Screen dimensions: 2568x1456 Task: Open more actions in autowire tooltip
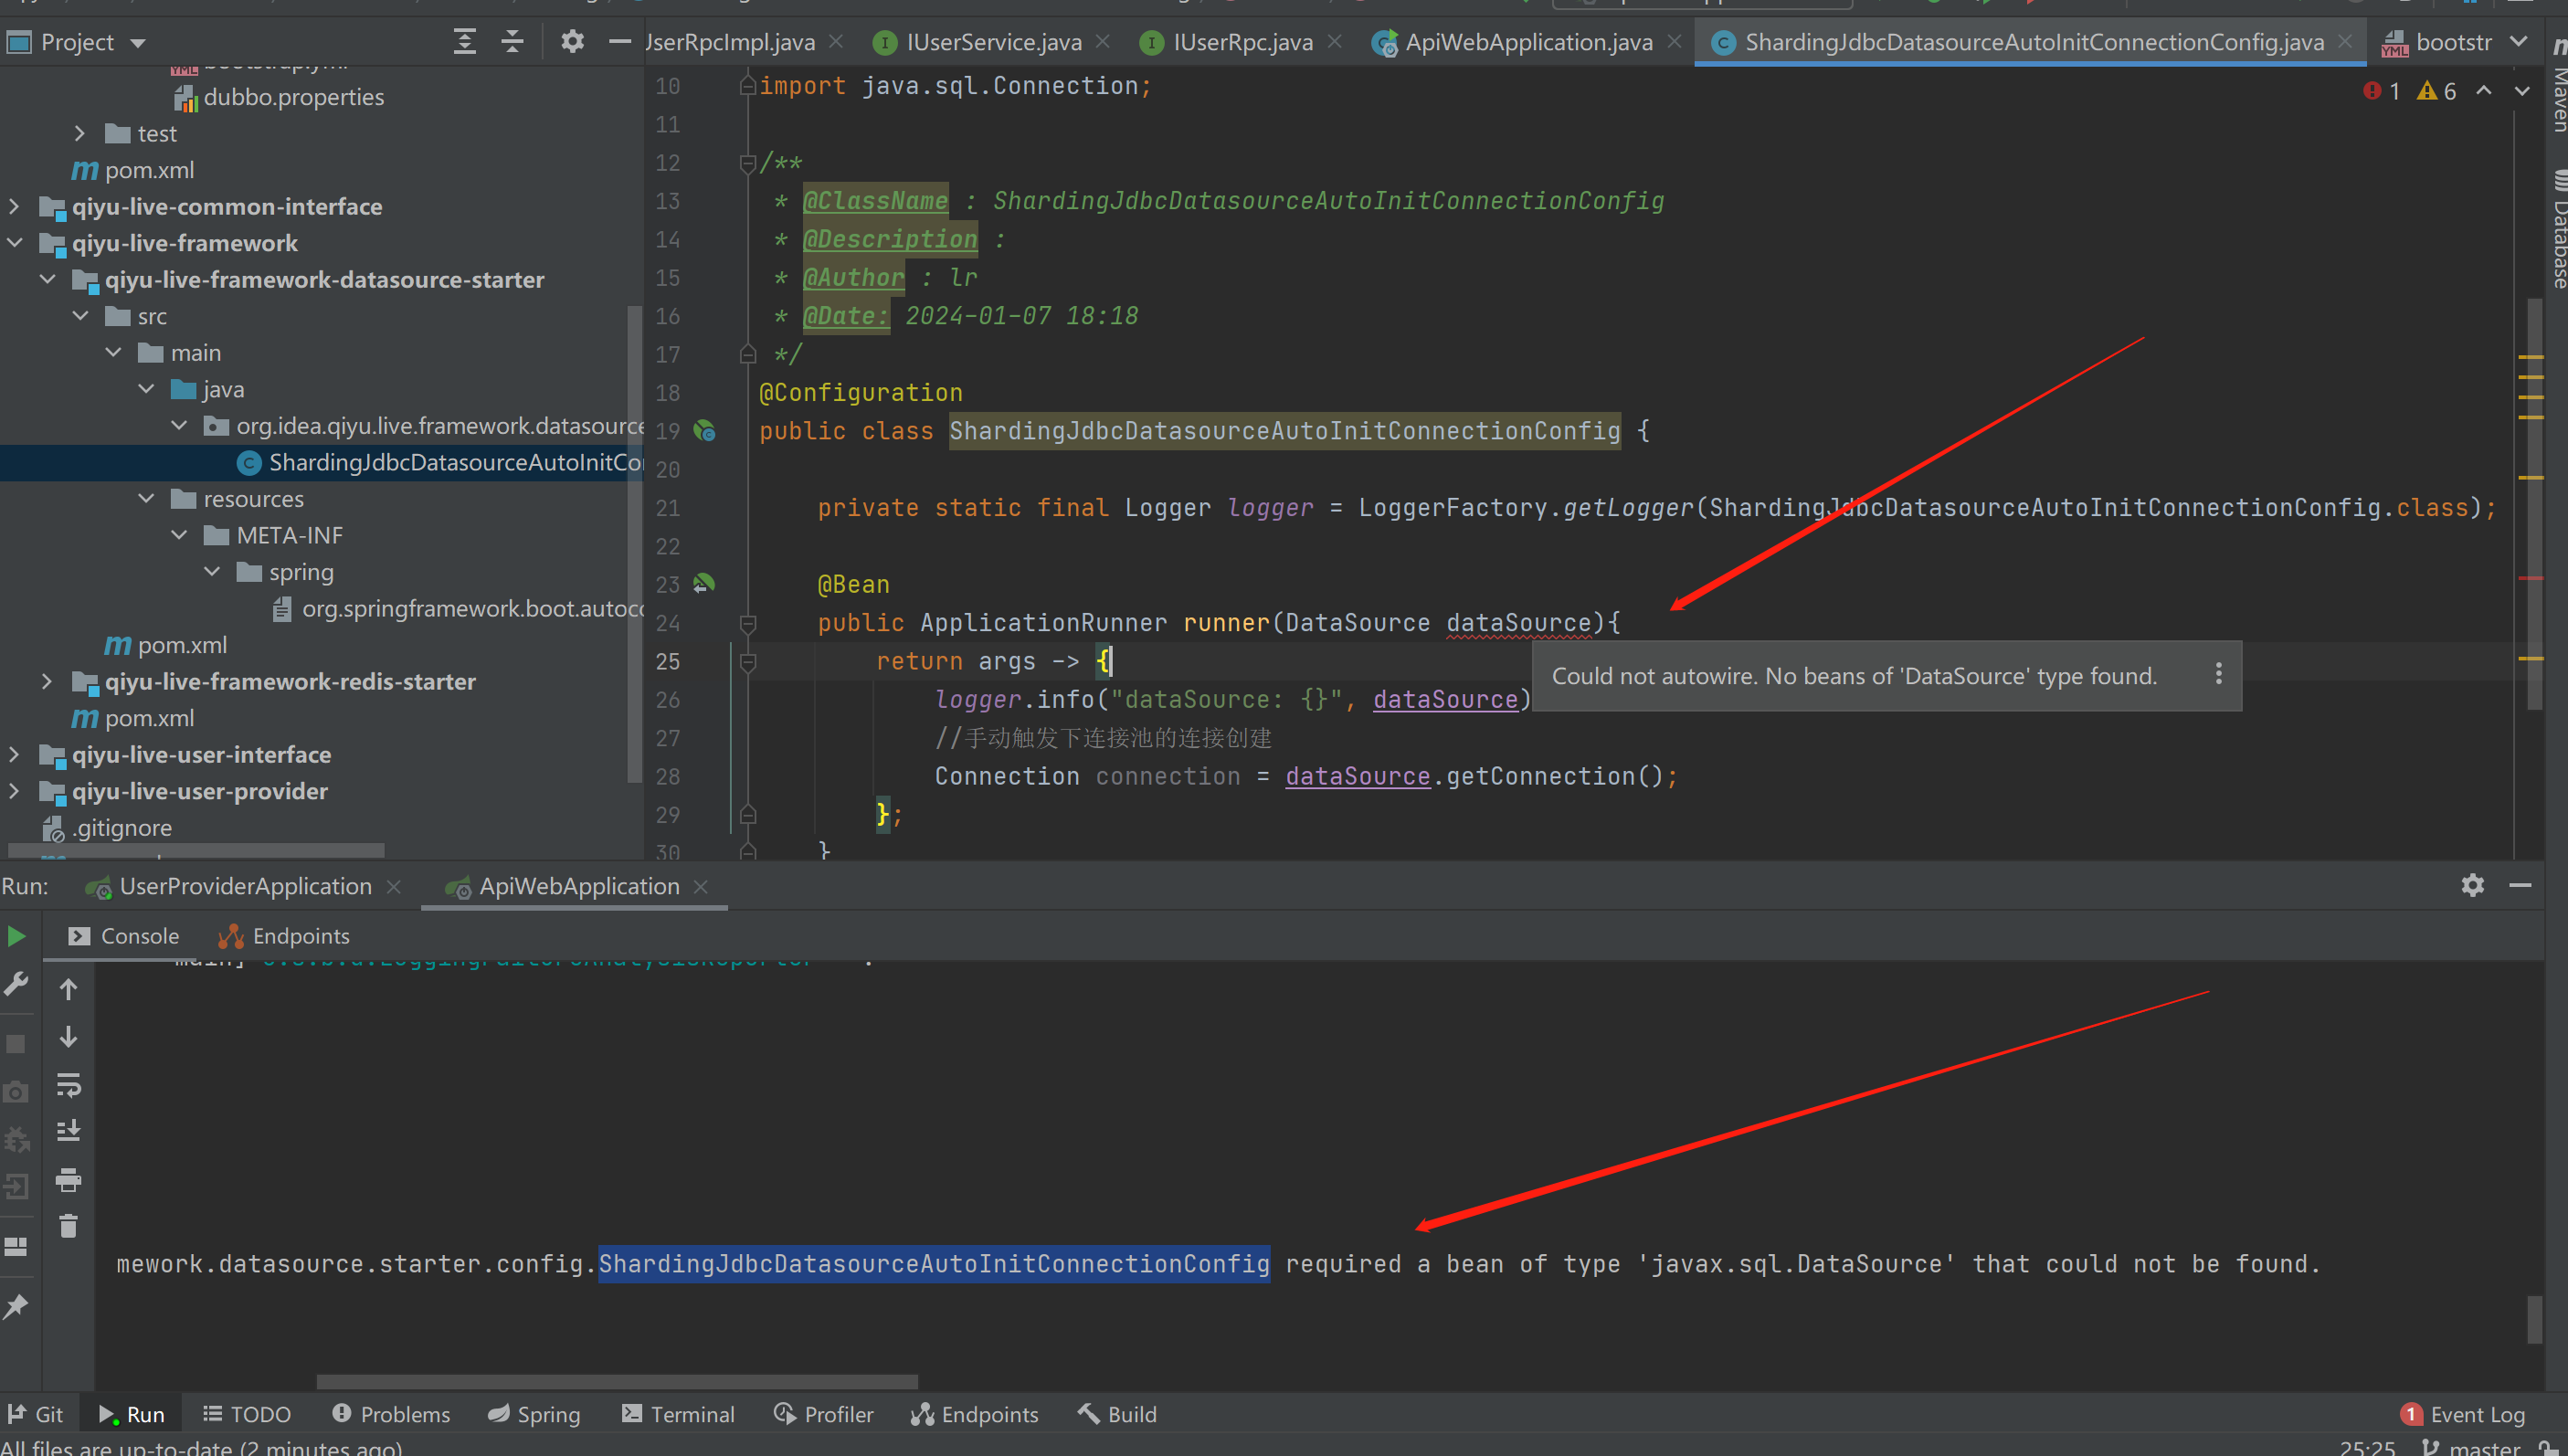(x=2218, y=675)
